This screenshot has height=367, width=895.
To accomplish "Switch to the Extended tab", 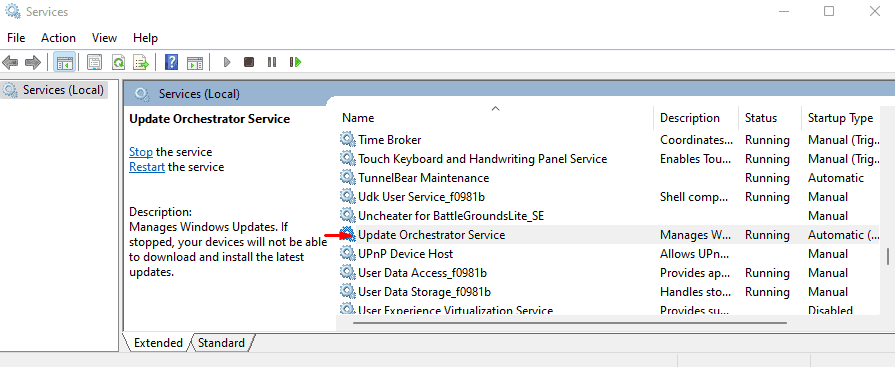I will 158,342.
